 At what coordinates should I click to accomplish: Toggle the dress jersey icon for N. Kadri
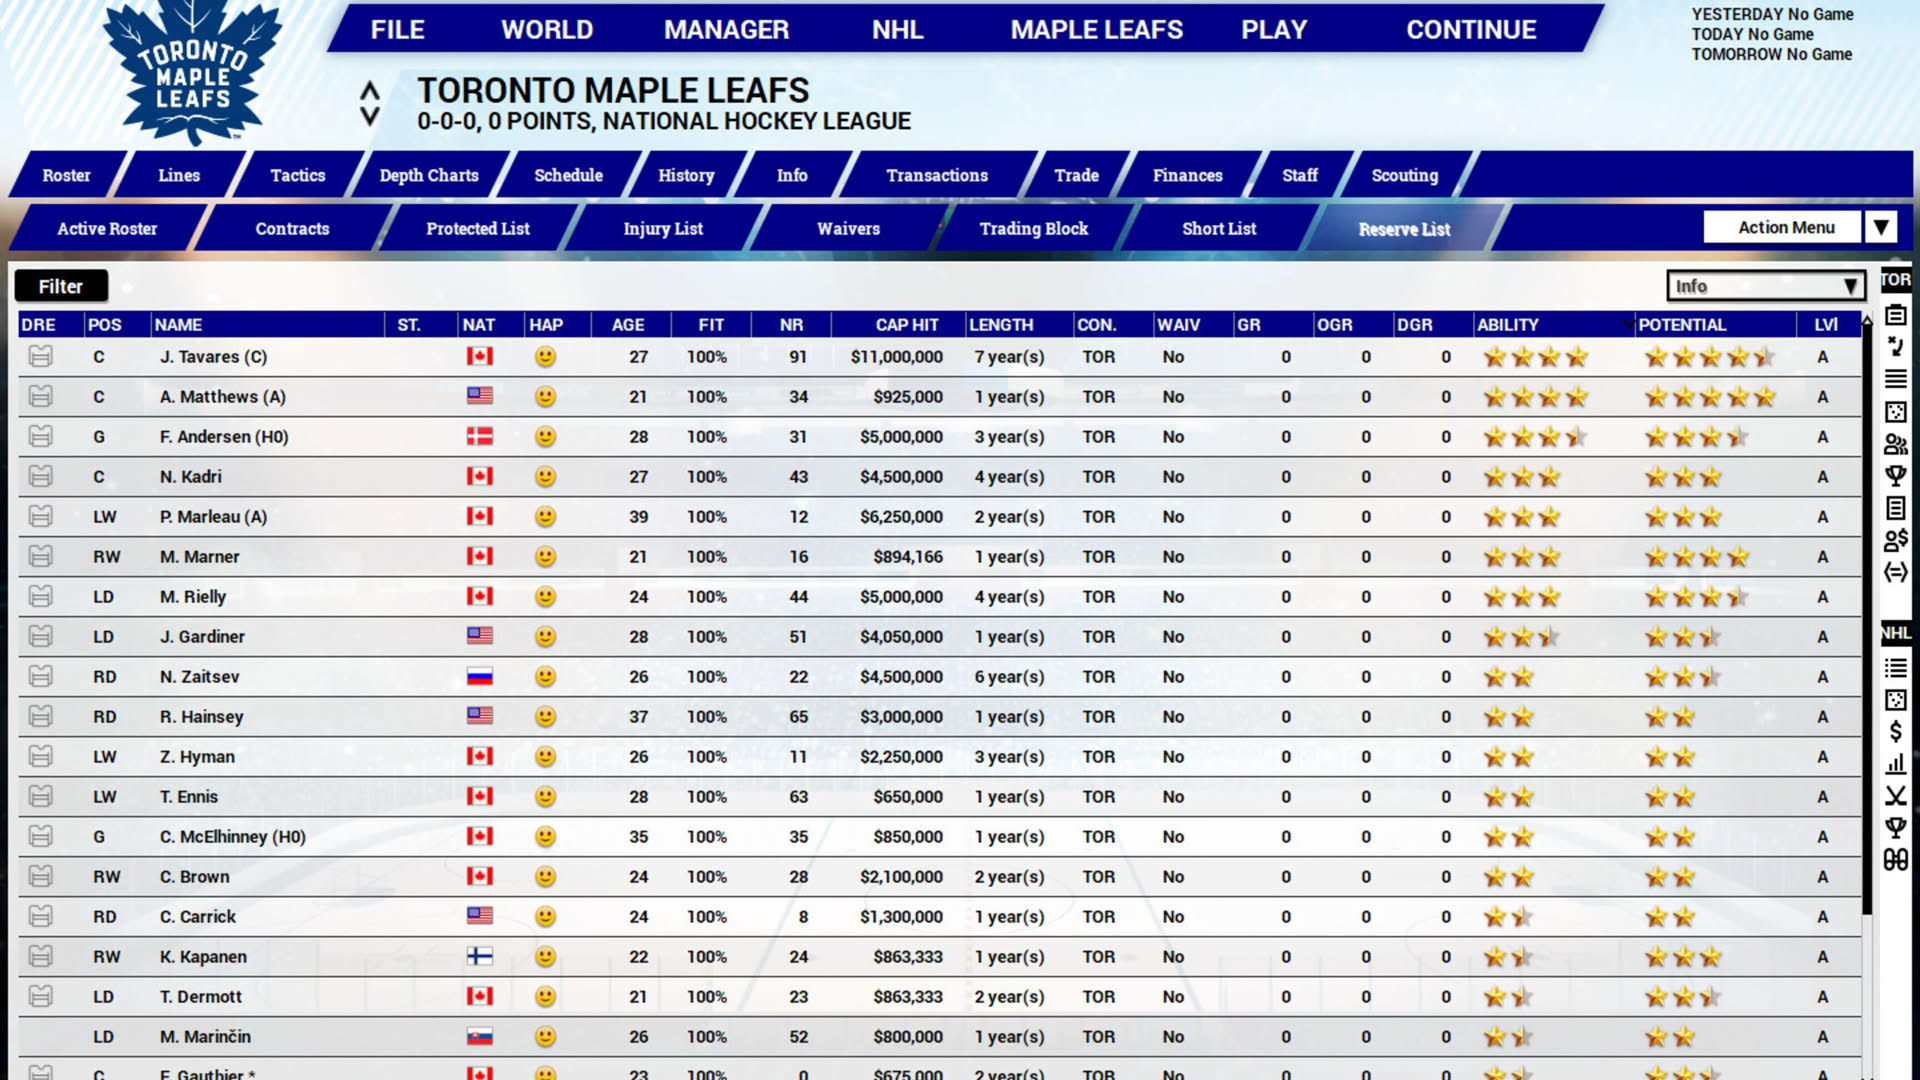(40, 476)
